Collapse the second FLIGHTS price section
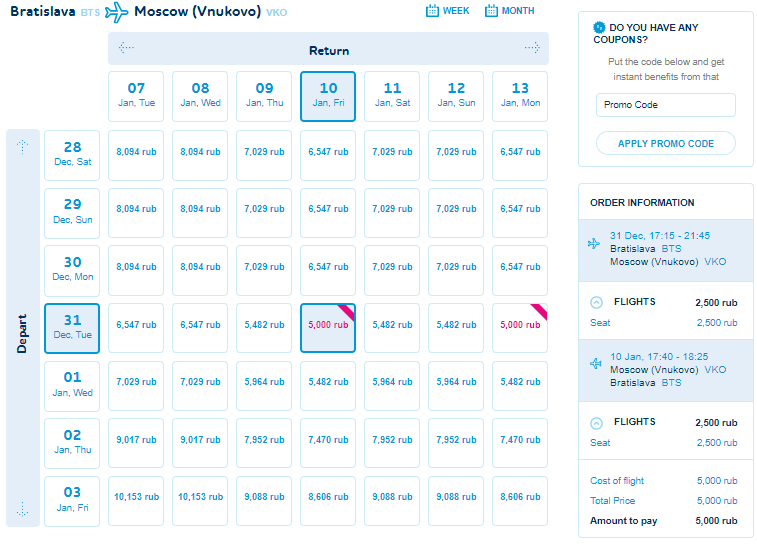This screenshot has width=757, height=544. 596,423
